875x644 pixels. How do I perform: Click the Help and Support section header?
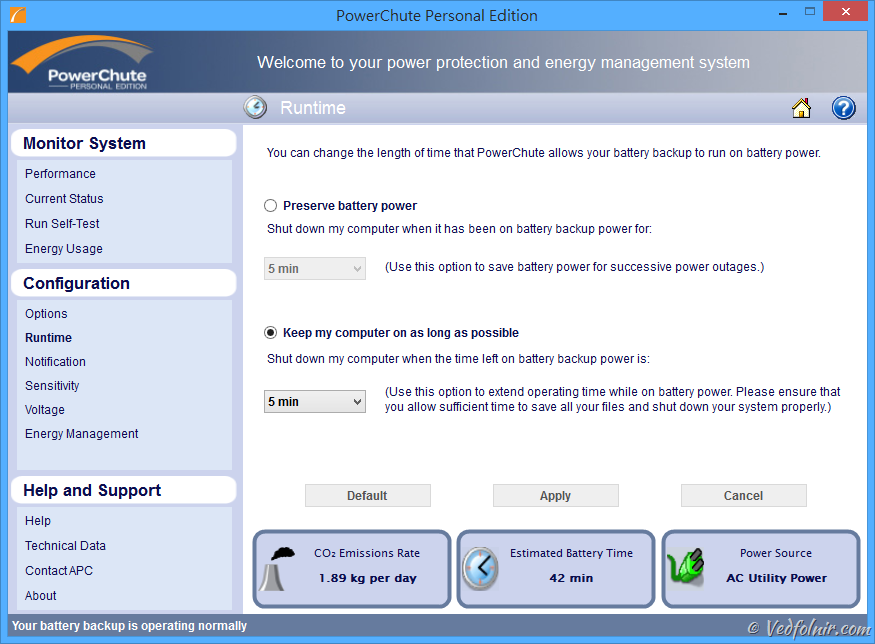(x=123, y=491)
